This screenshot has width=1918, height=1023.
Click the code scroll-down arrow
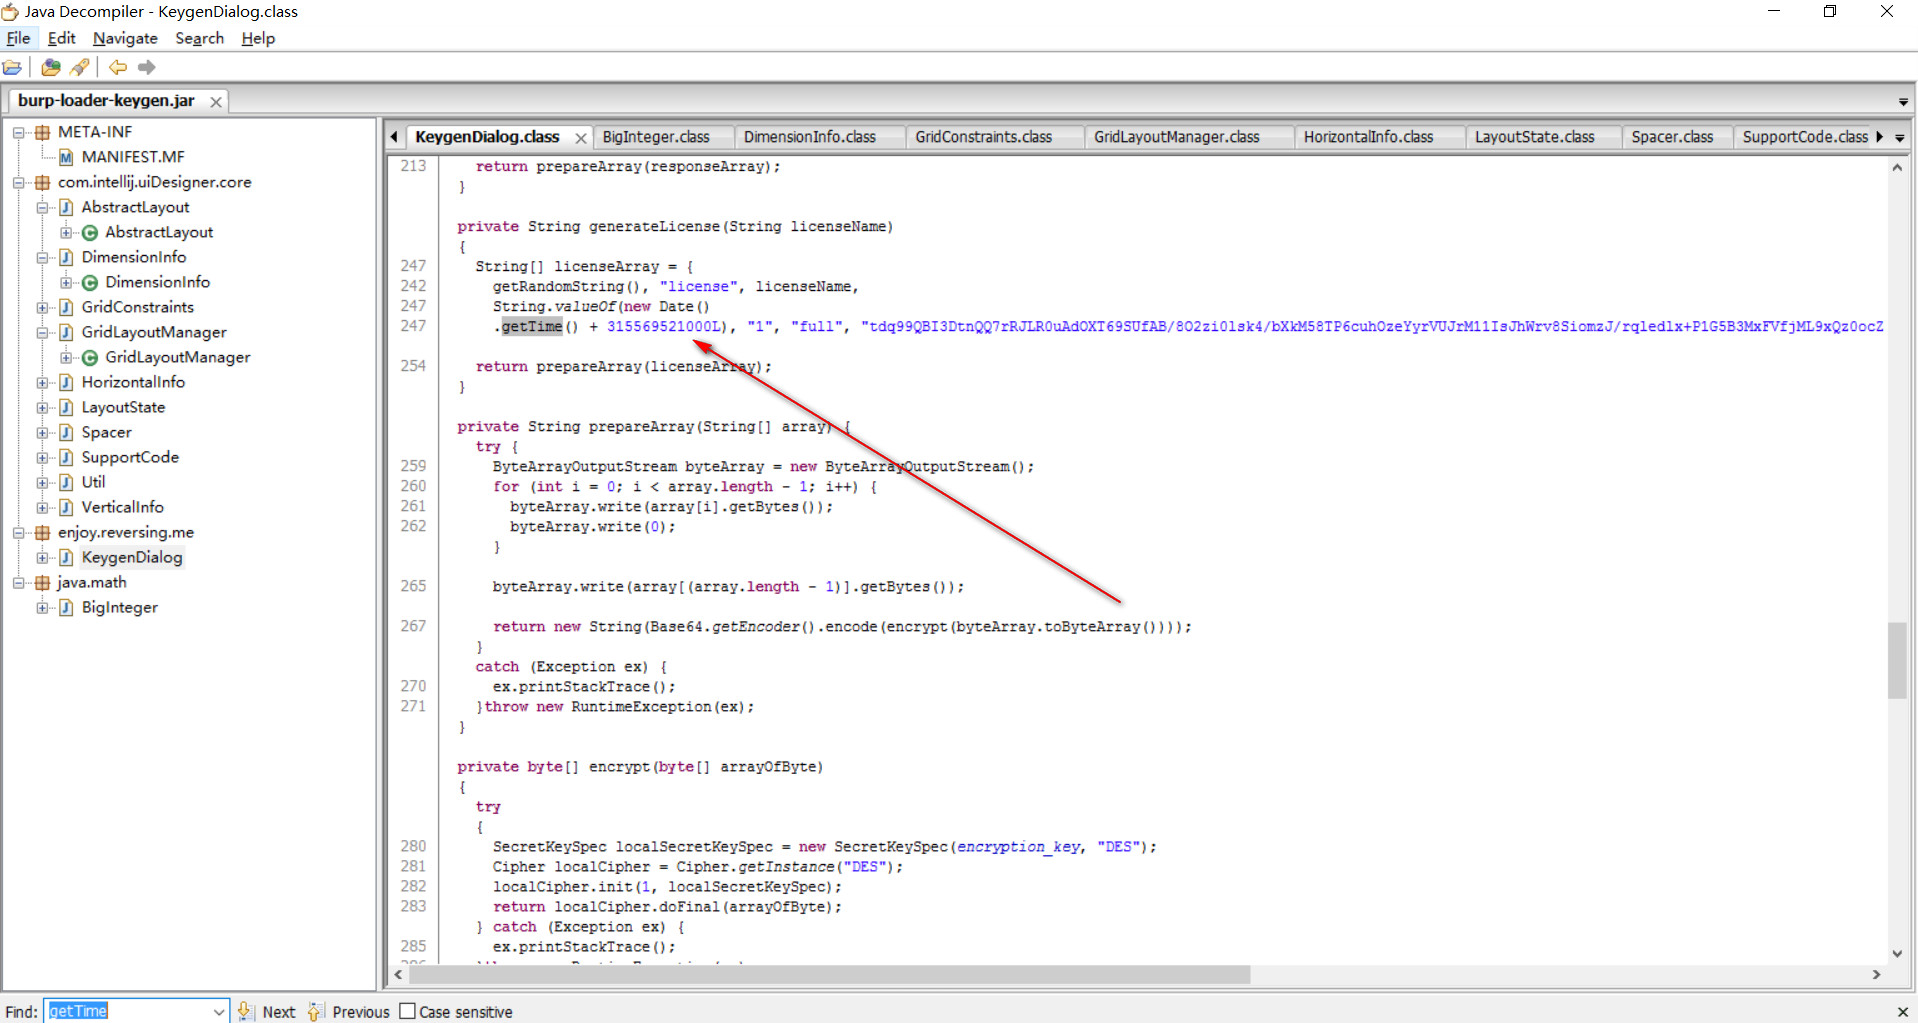tap(1897, 954)
